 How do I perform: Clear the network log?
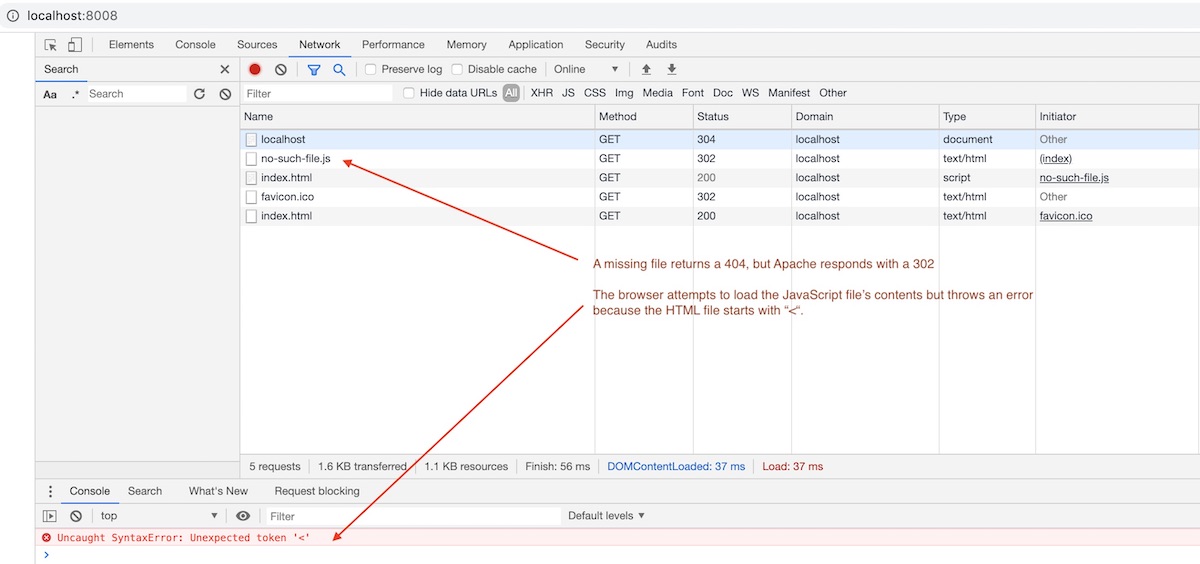[x=281, y=69]
